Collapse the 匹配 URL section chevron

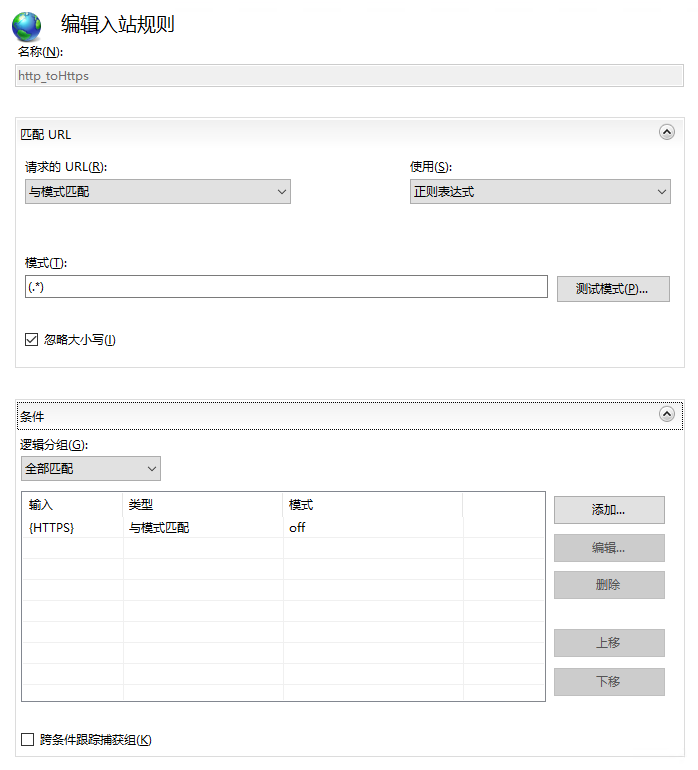coord(666,132)
